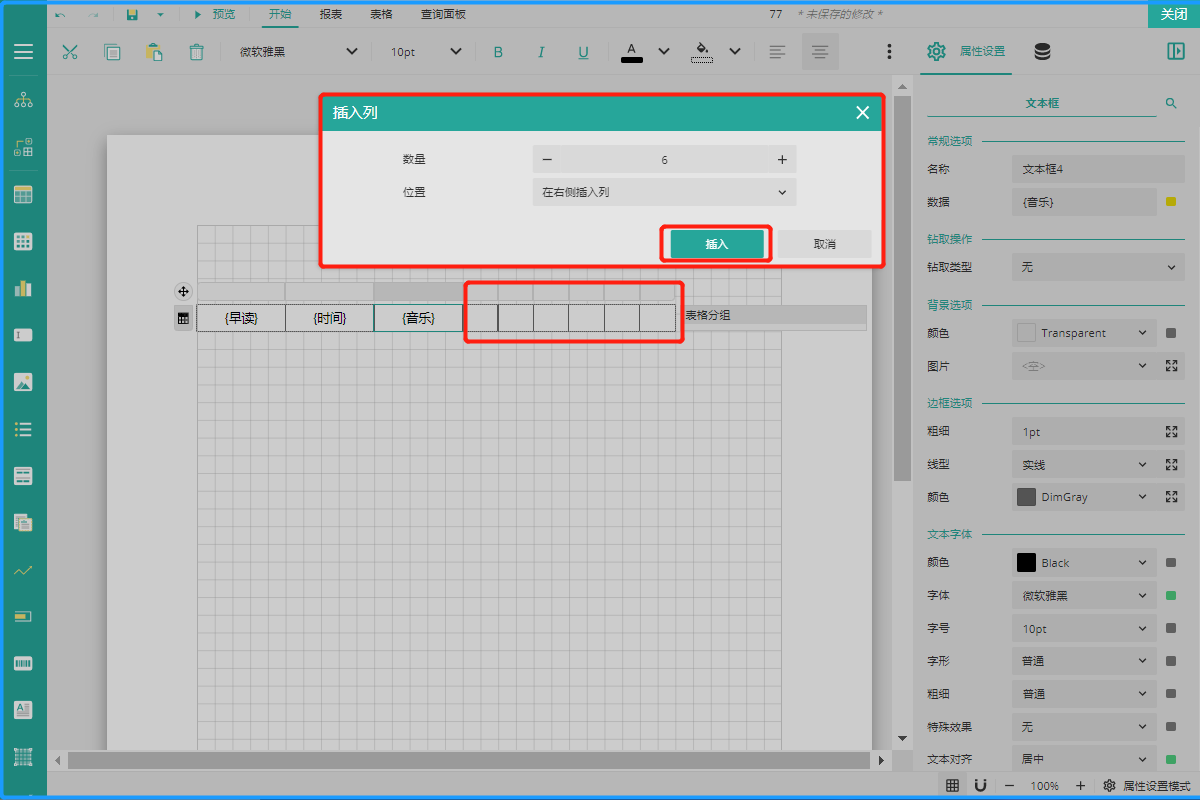Switch to the 查询面板 tab

point(443,15)
